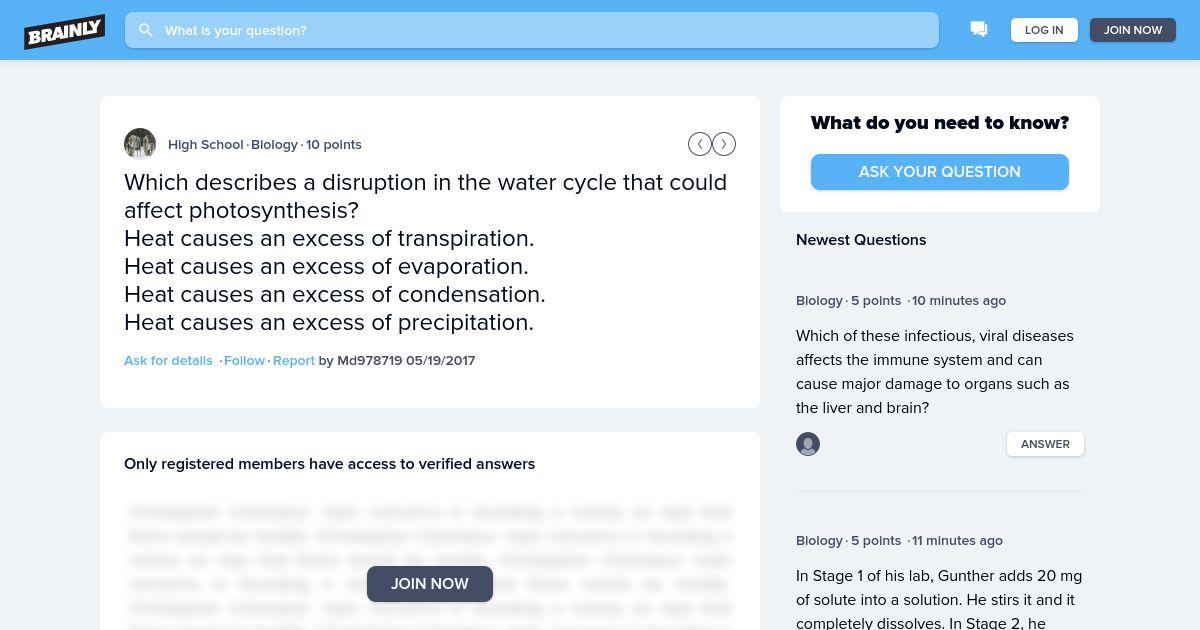Focus the 'What is your question?' search field
Screen dimensions: 1200x630
532,30
